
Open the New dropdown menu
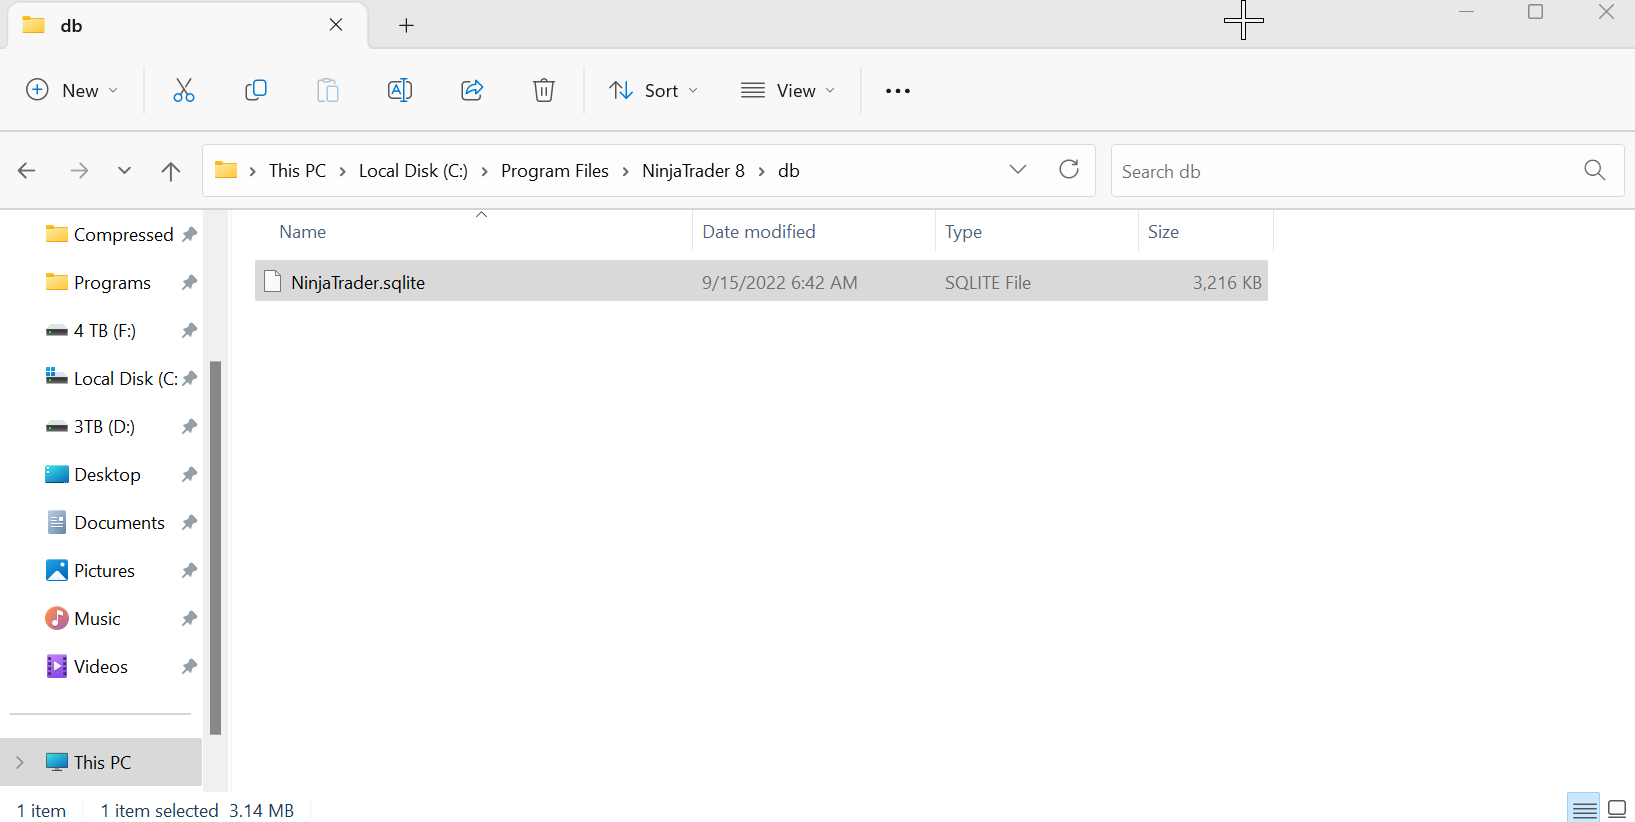point(71,91)
